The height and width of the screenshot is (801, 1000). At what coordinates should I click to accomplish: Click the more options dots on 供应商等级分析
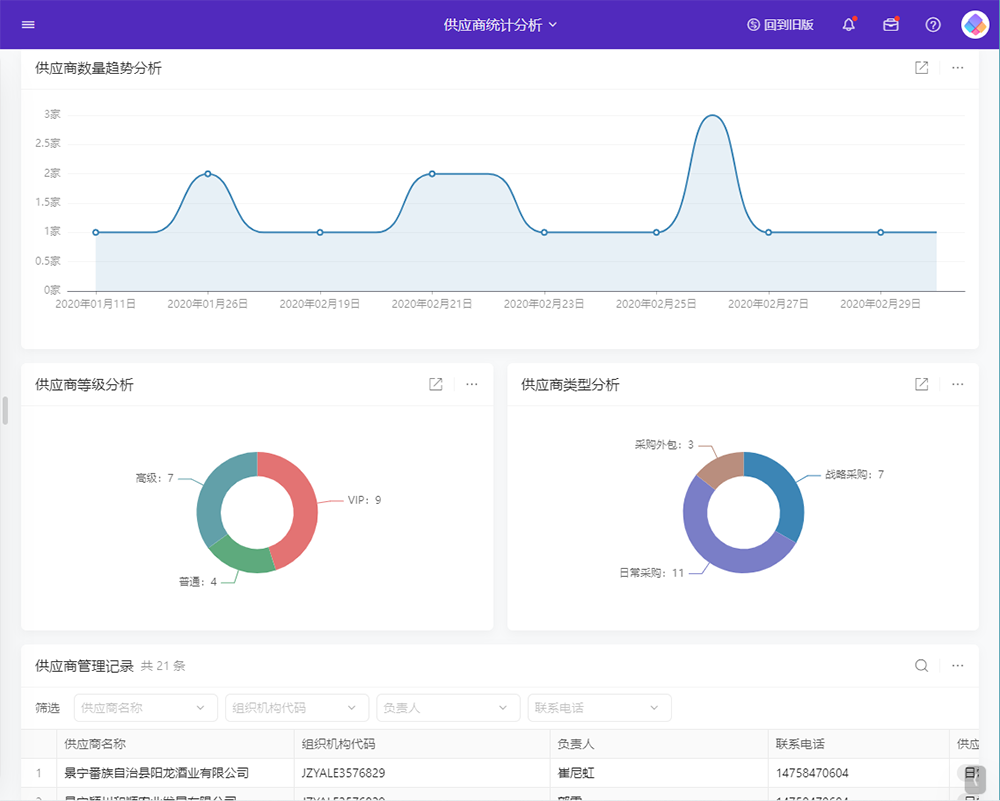[x=470, y=384]
